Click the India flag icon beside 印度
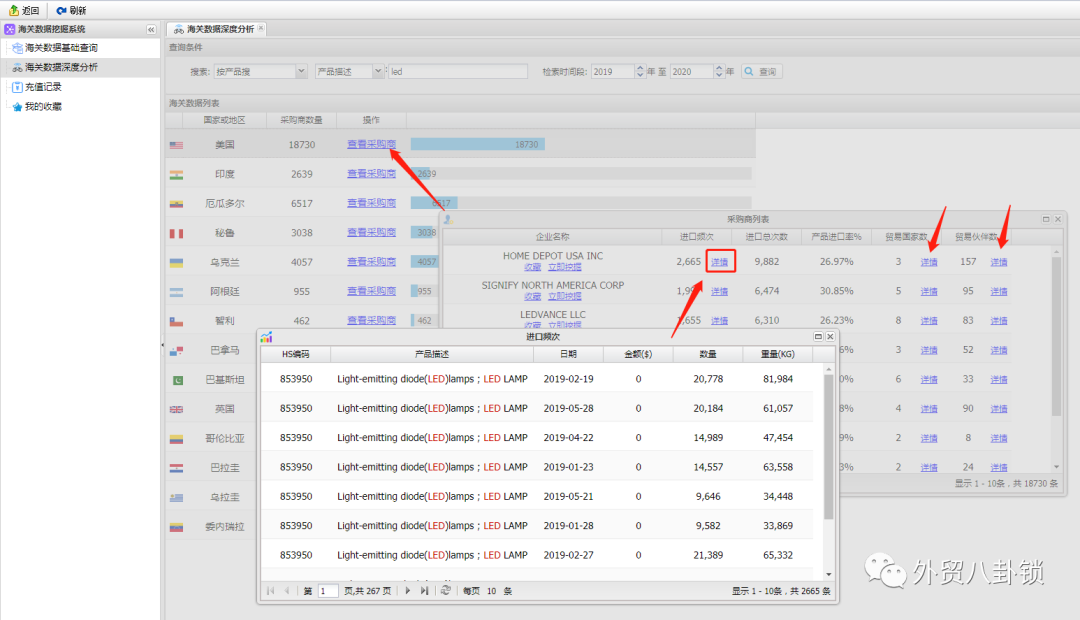 pos(176,175)
